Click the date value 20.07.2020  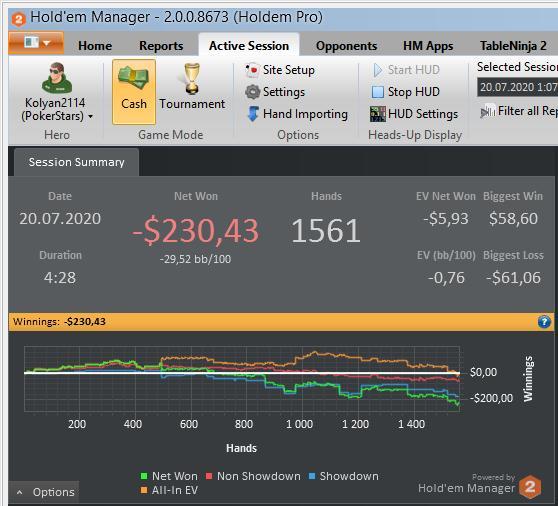pos(60,218)
